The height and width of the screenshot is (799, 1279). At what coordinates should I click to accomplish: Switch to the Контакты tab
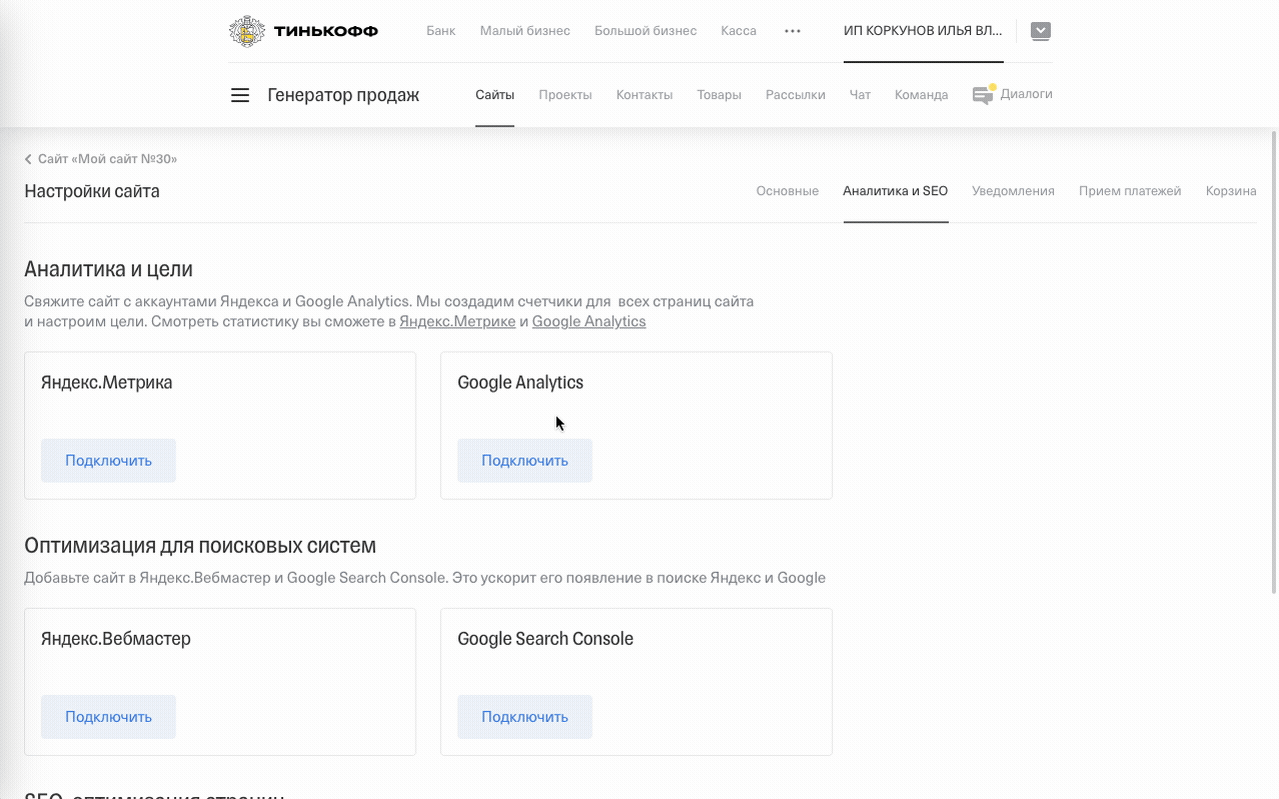645,95
